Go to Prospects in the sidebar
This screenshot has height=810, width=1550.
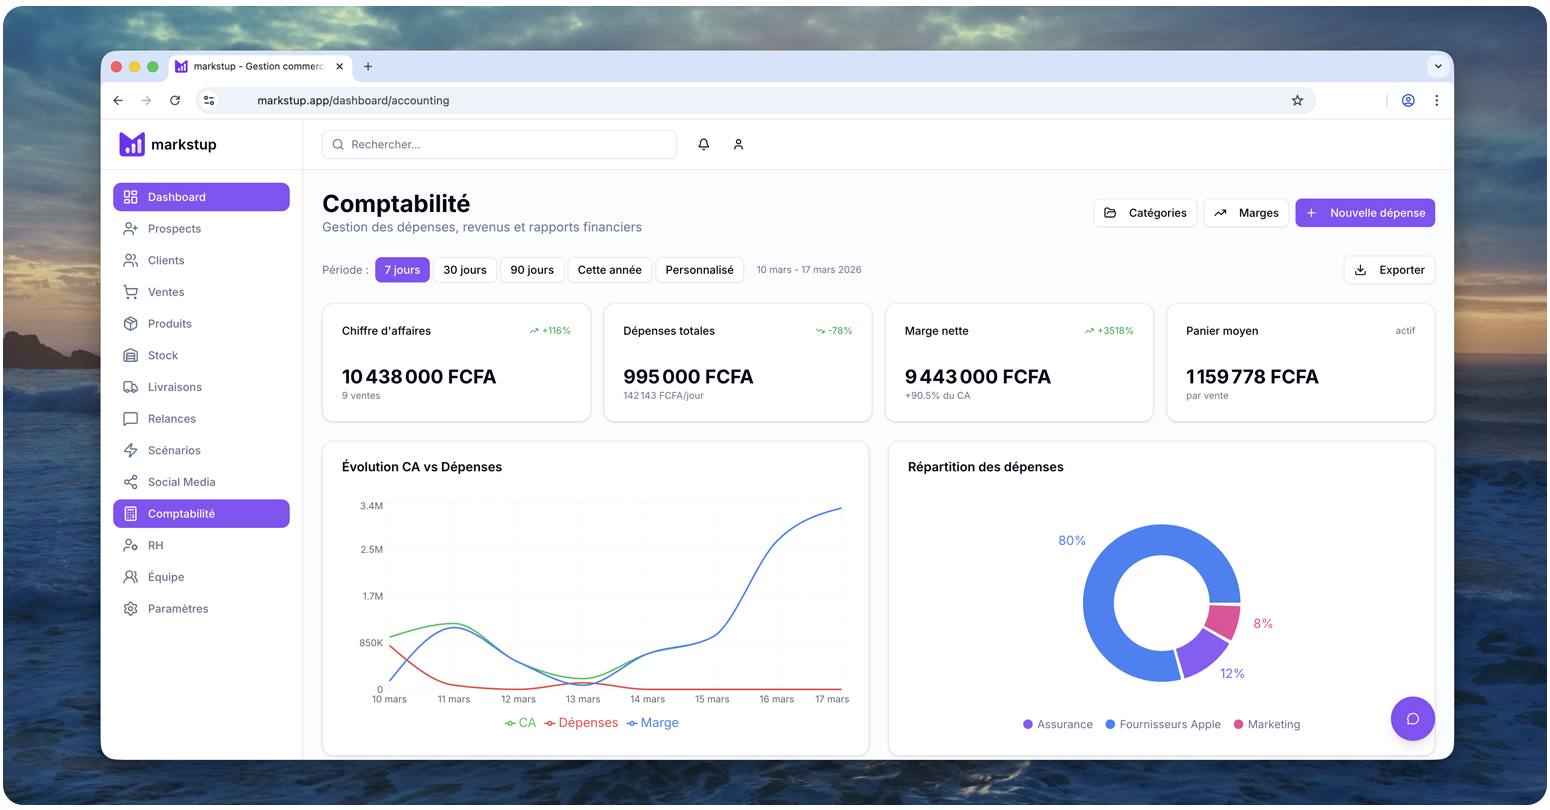[x=174, y=229]
